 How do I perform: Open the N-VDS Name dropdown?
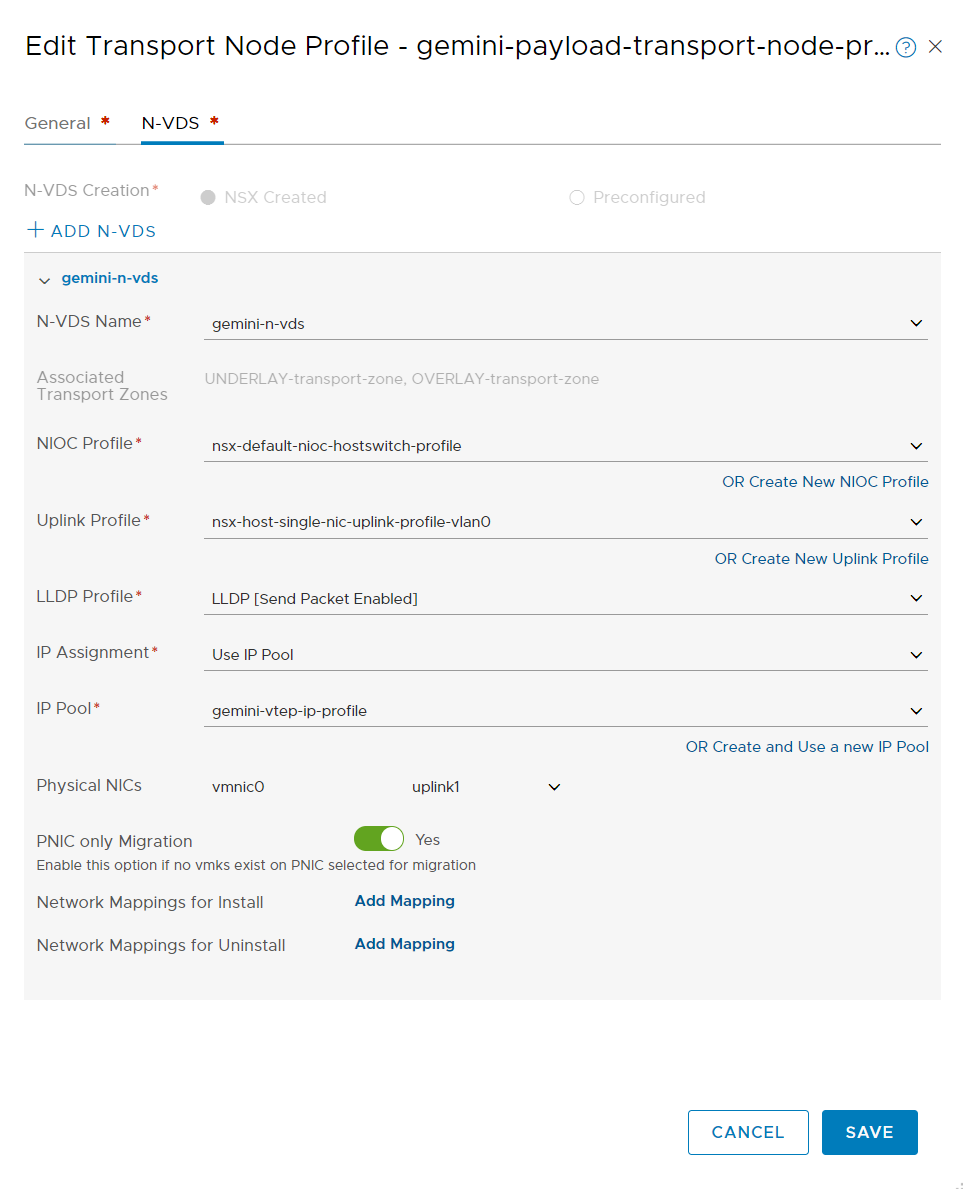tap(916, 323)
